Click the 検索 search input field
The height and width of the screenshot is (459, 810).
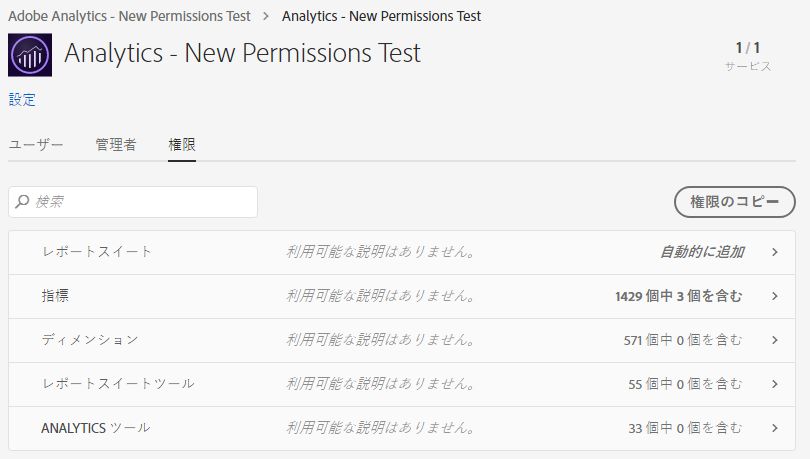point(140,202)
